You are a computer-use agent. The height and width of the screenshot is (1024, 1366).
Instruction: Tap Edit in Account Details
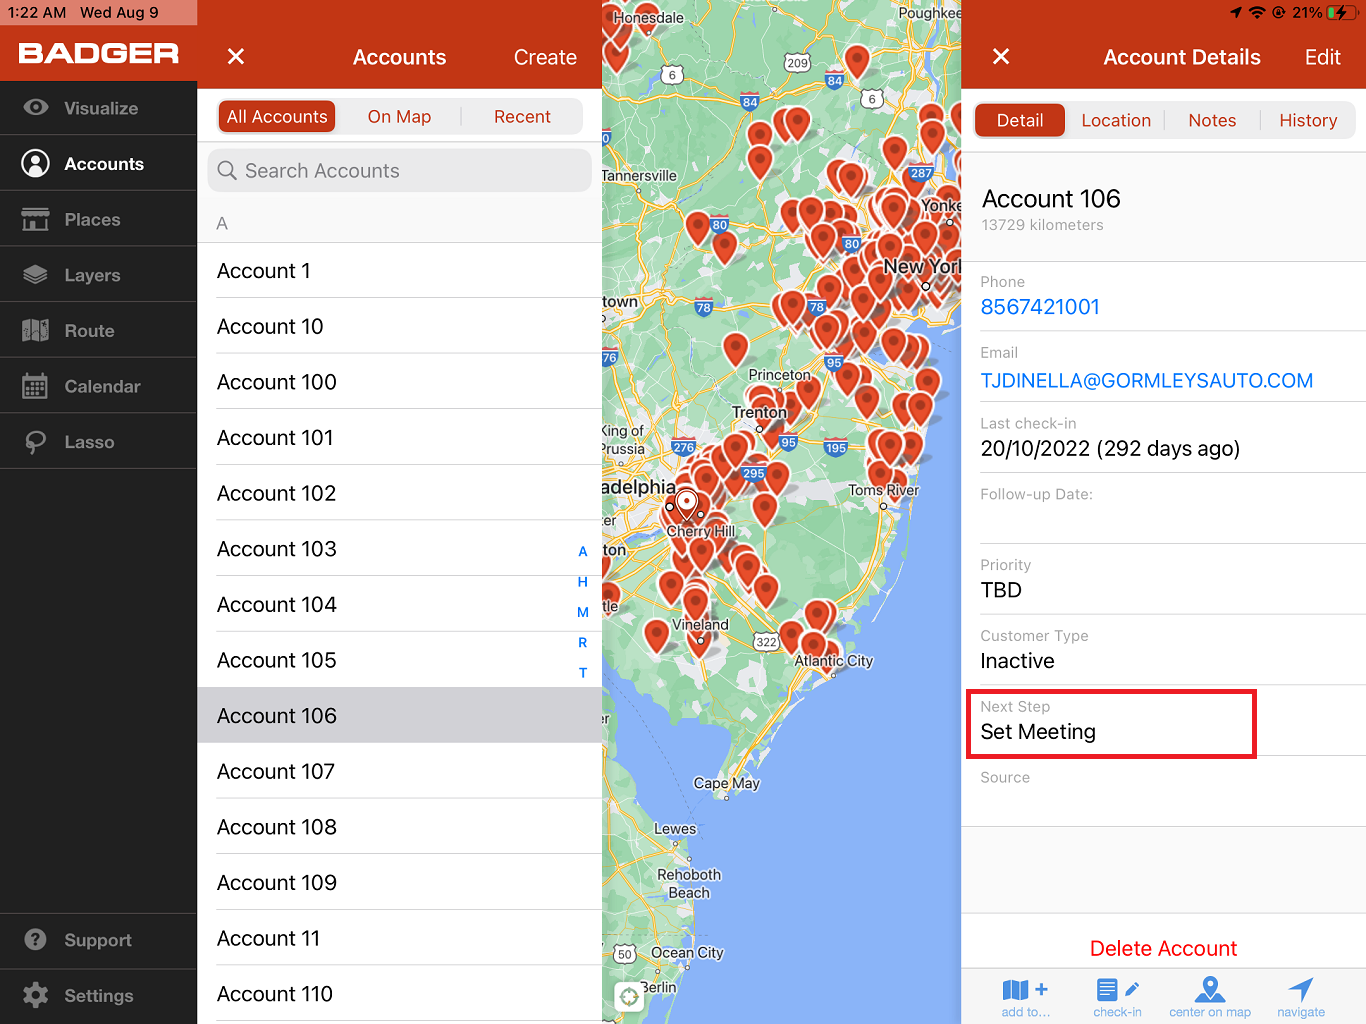(x=1322, y=57)
